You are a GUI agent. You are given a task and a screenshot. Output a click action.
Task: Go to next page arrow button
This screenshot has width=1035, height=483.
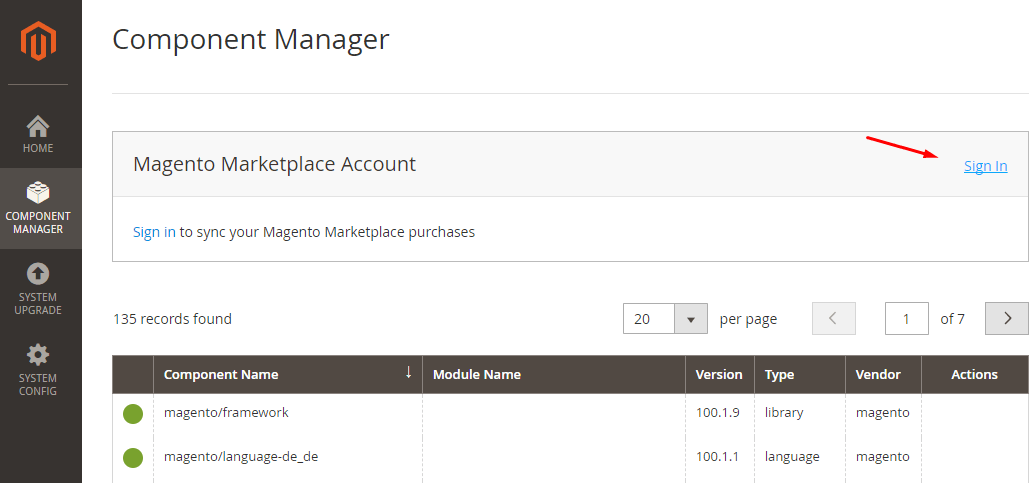pyautogui.click(x=1007, y=319)
